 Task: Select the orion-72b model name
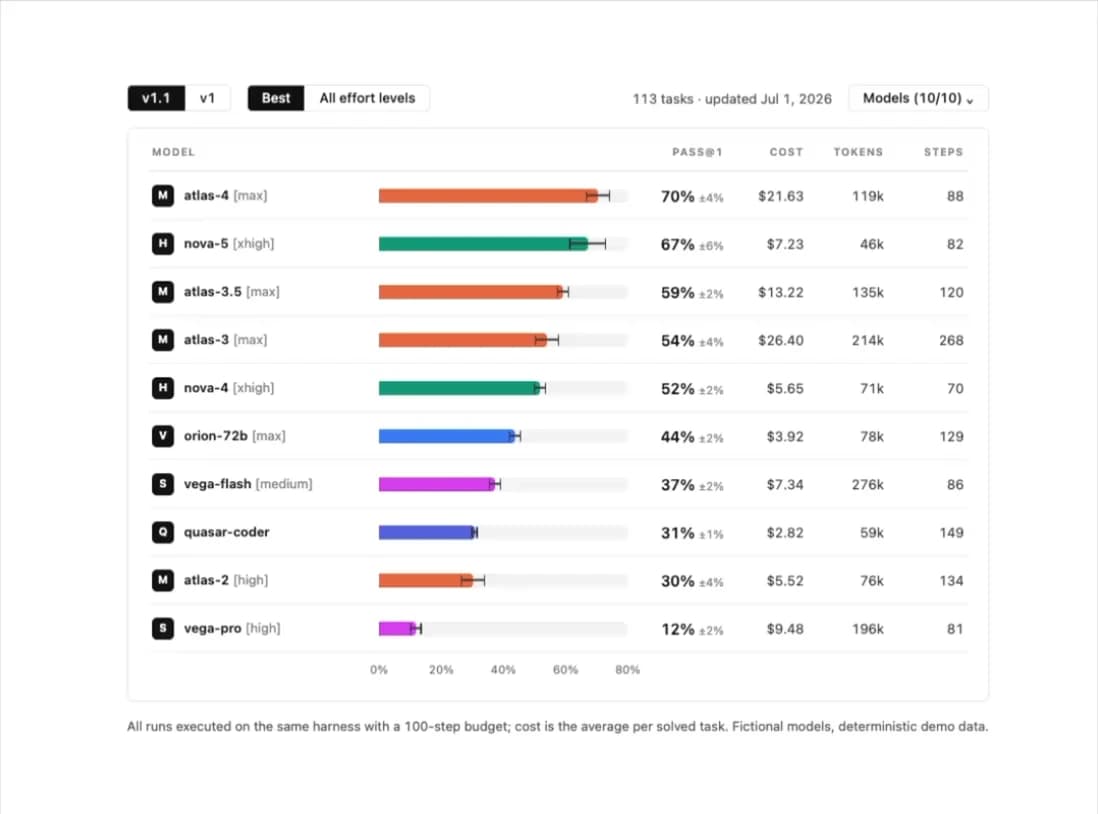click(x=216, y=436)
